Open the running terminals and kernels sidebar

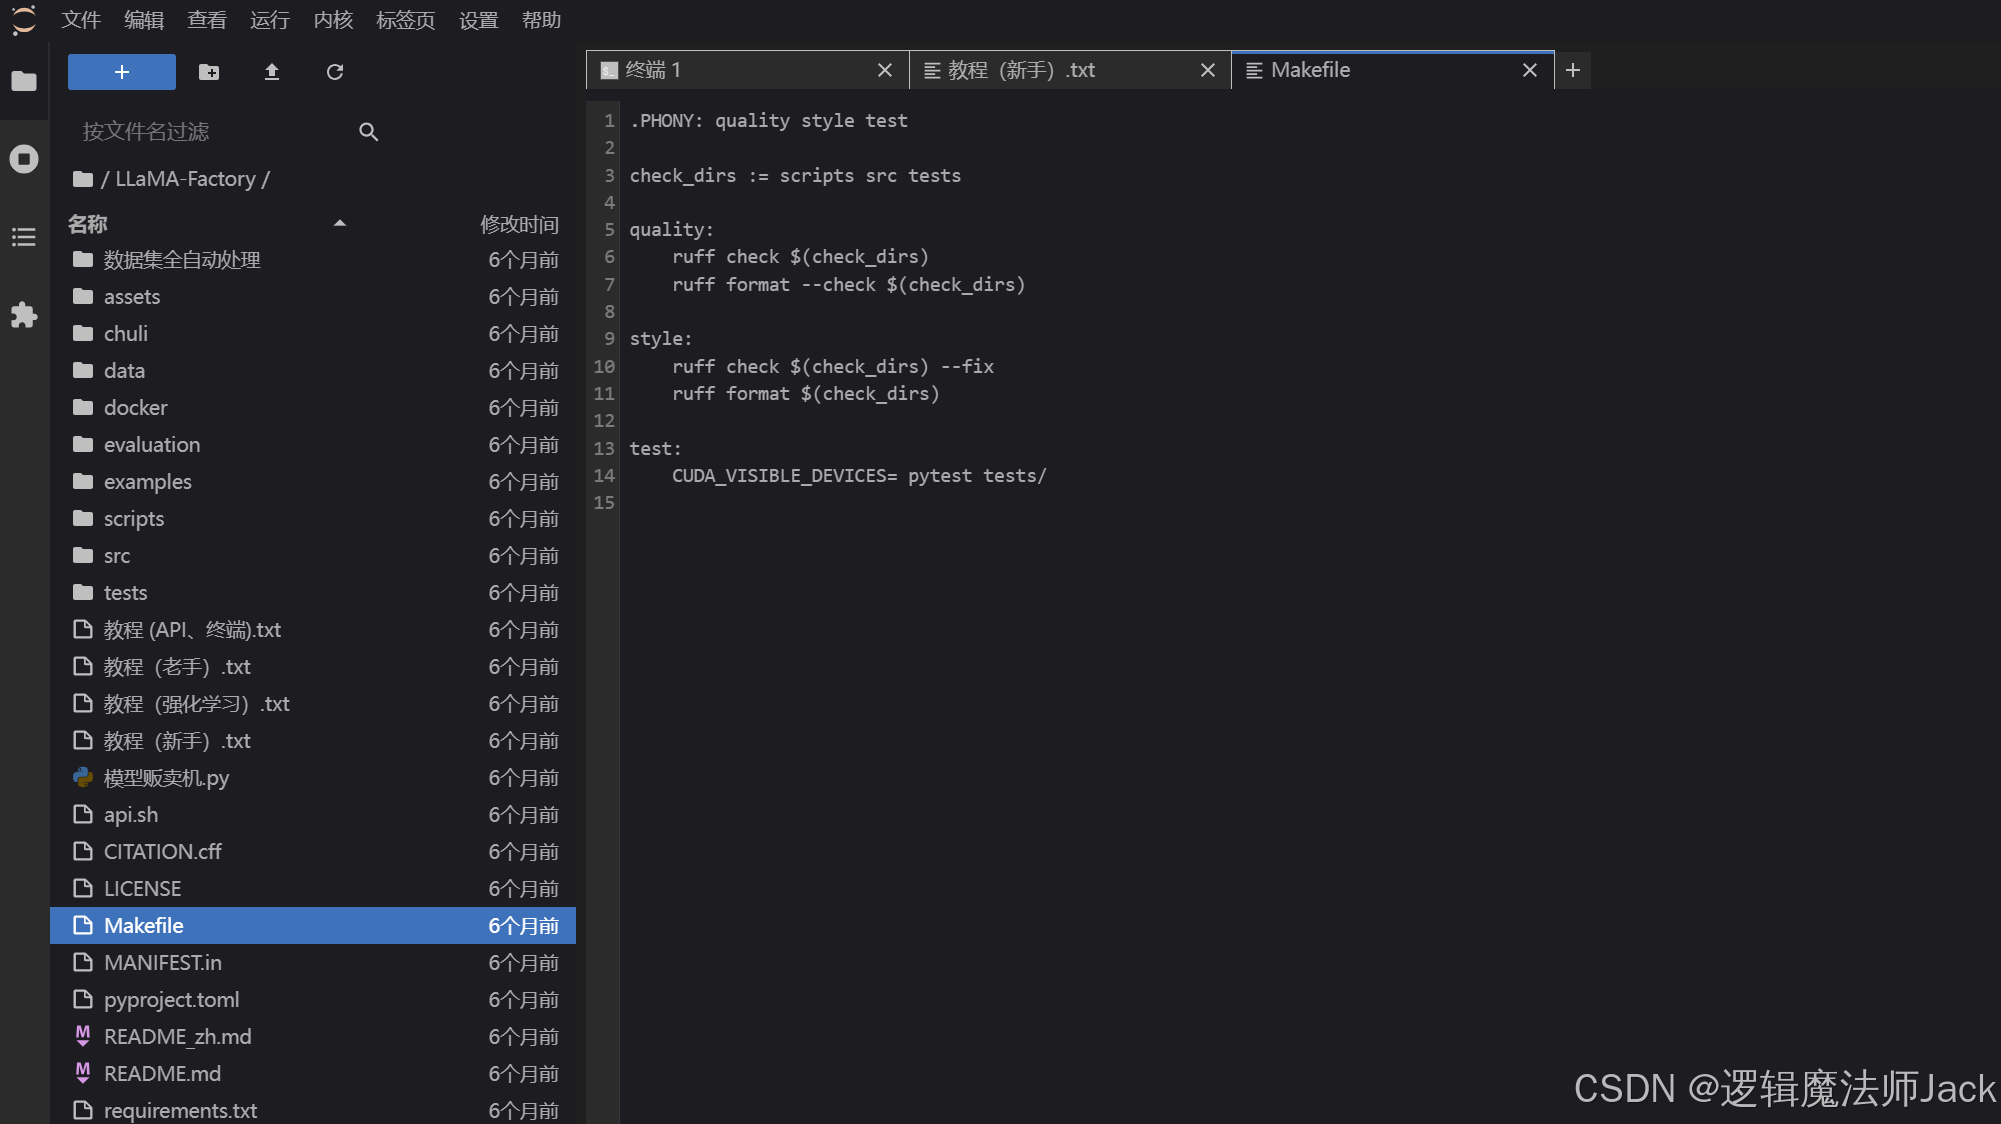pyautogui.click(x=24, y=159)
